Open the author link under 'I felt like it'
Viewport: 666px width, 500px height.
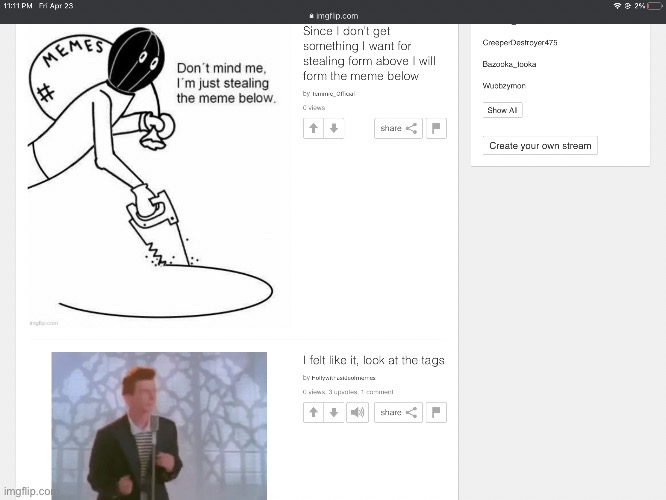click(x=343, y=378)
